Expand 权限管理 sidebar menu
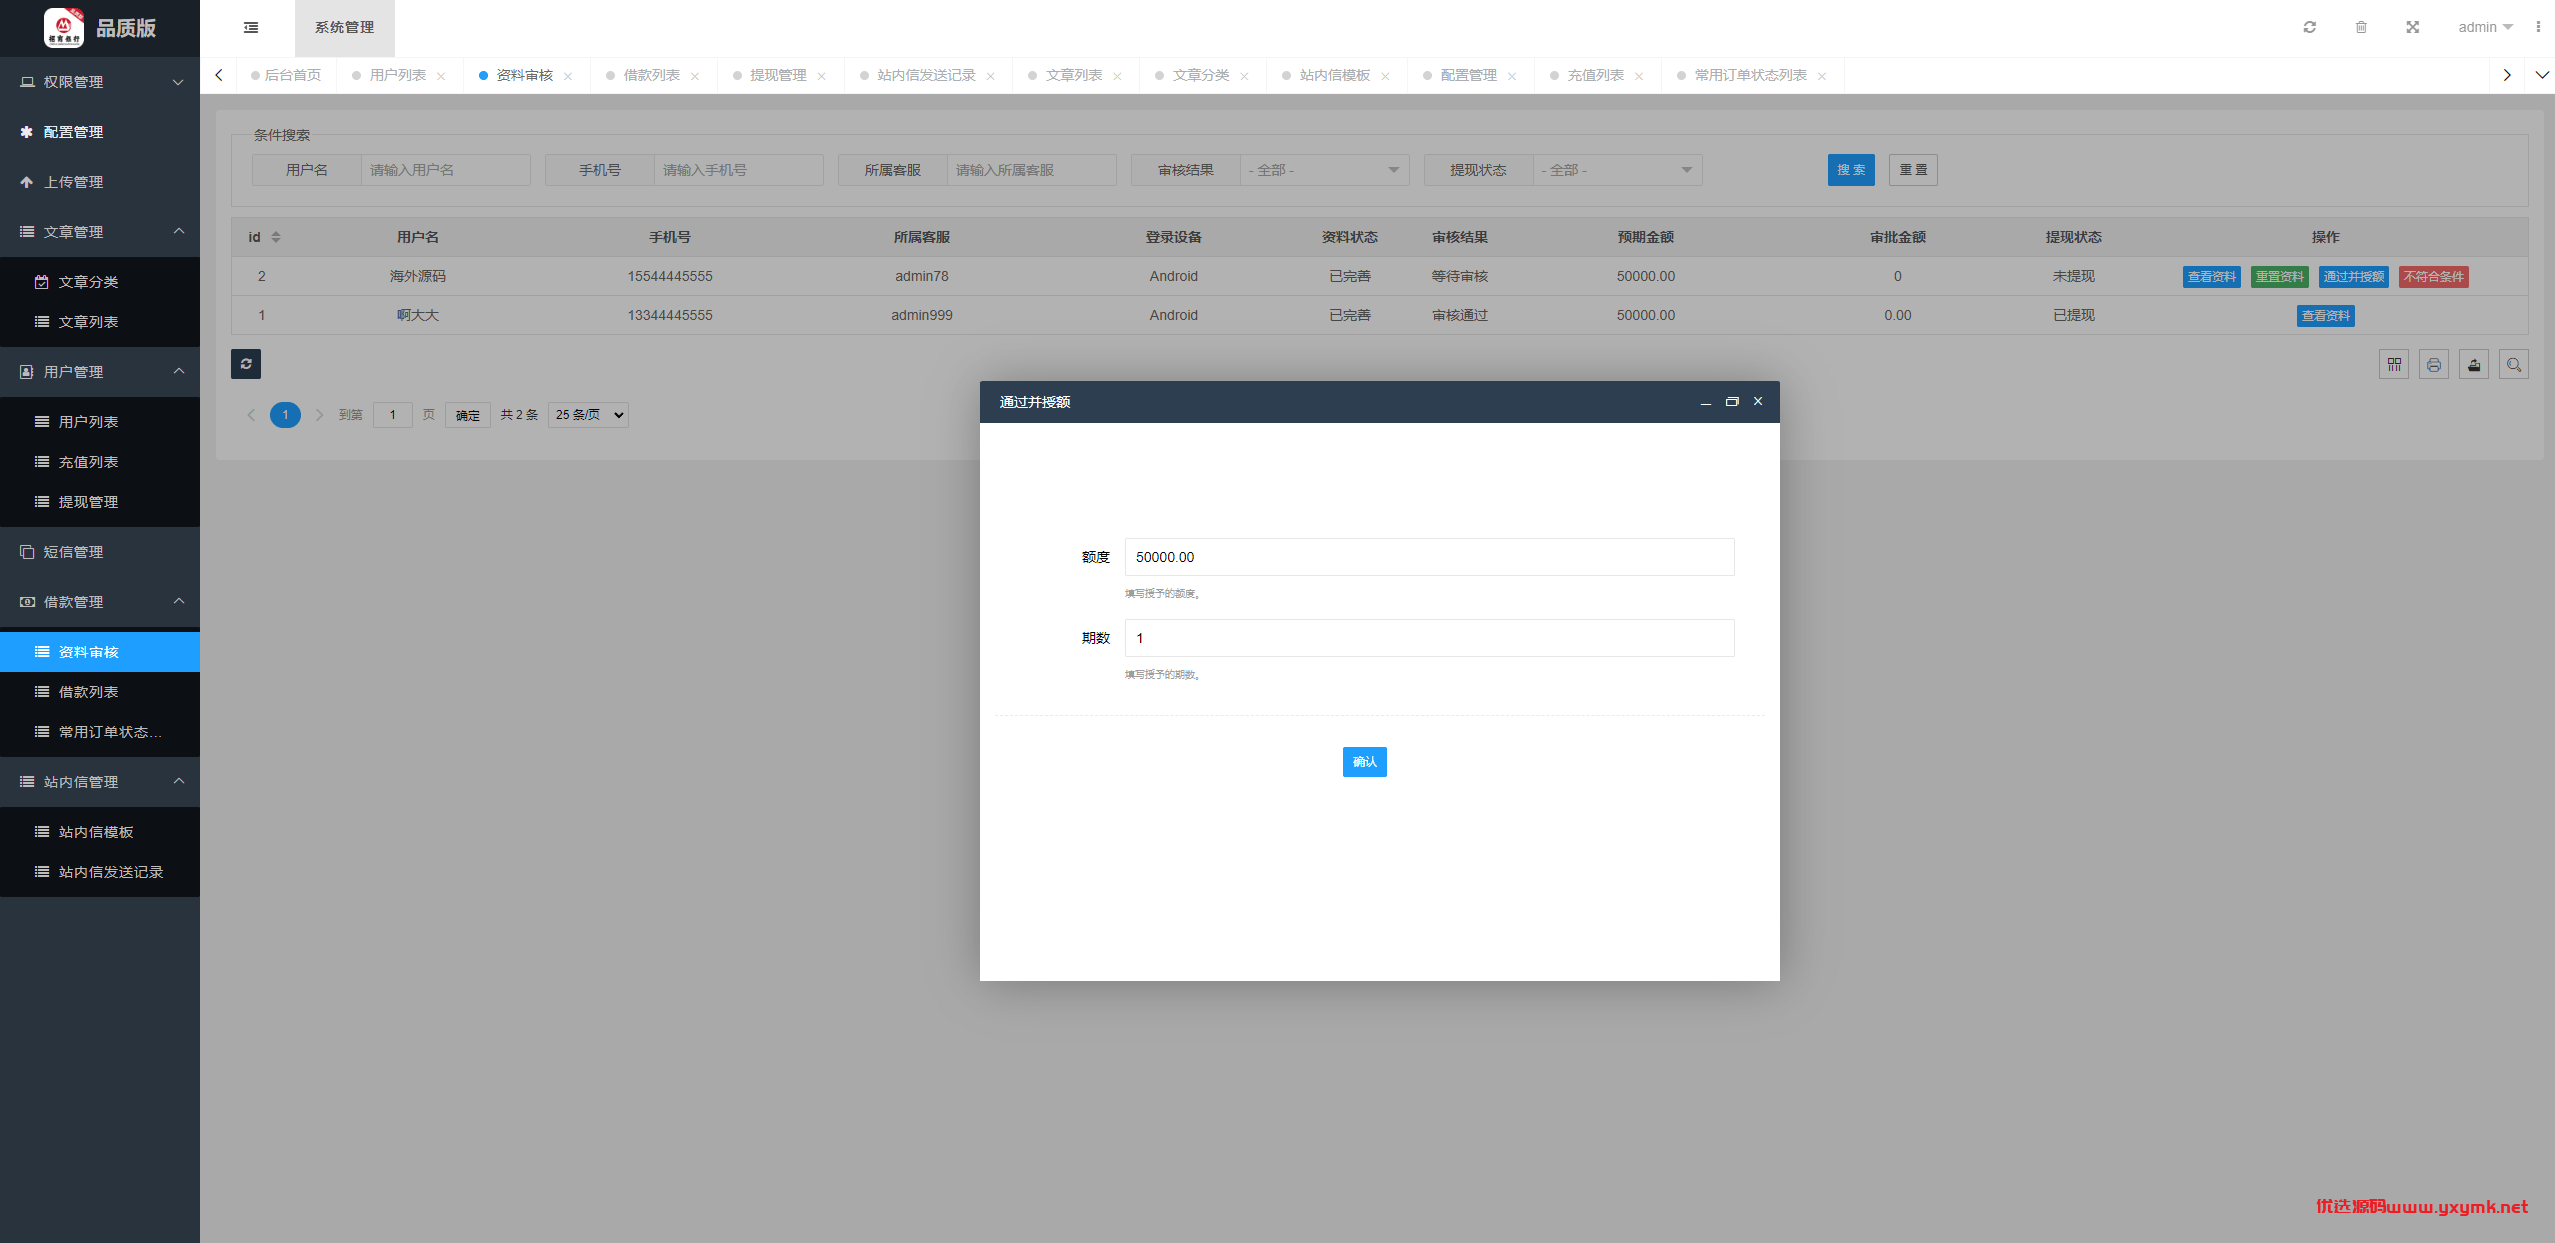Image resolution: width=2555 pixels, height=1243 pixels. point(100,82)
